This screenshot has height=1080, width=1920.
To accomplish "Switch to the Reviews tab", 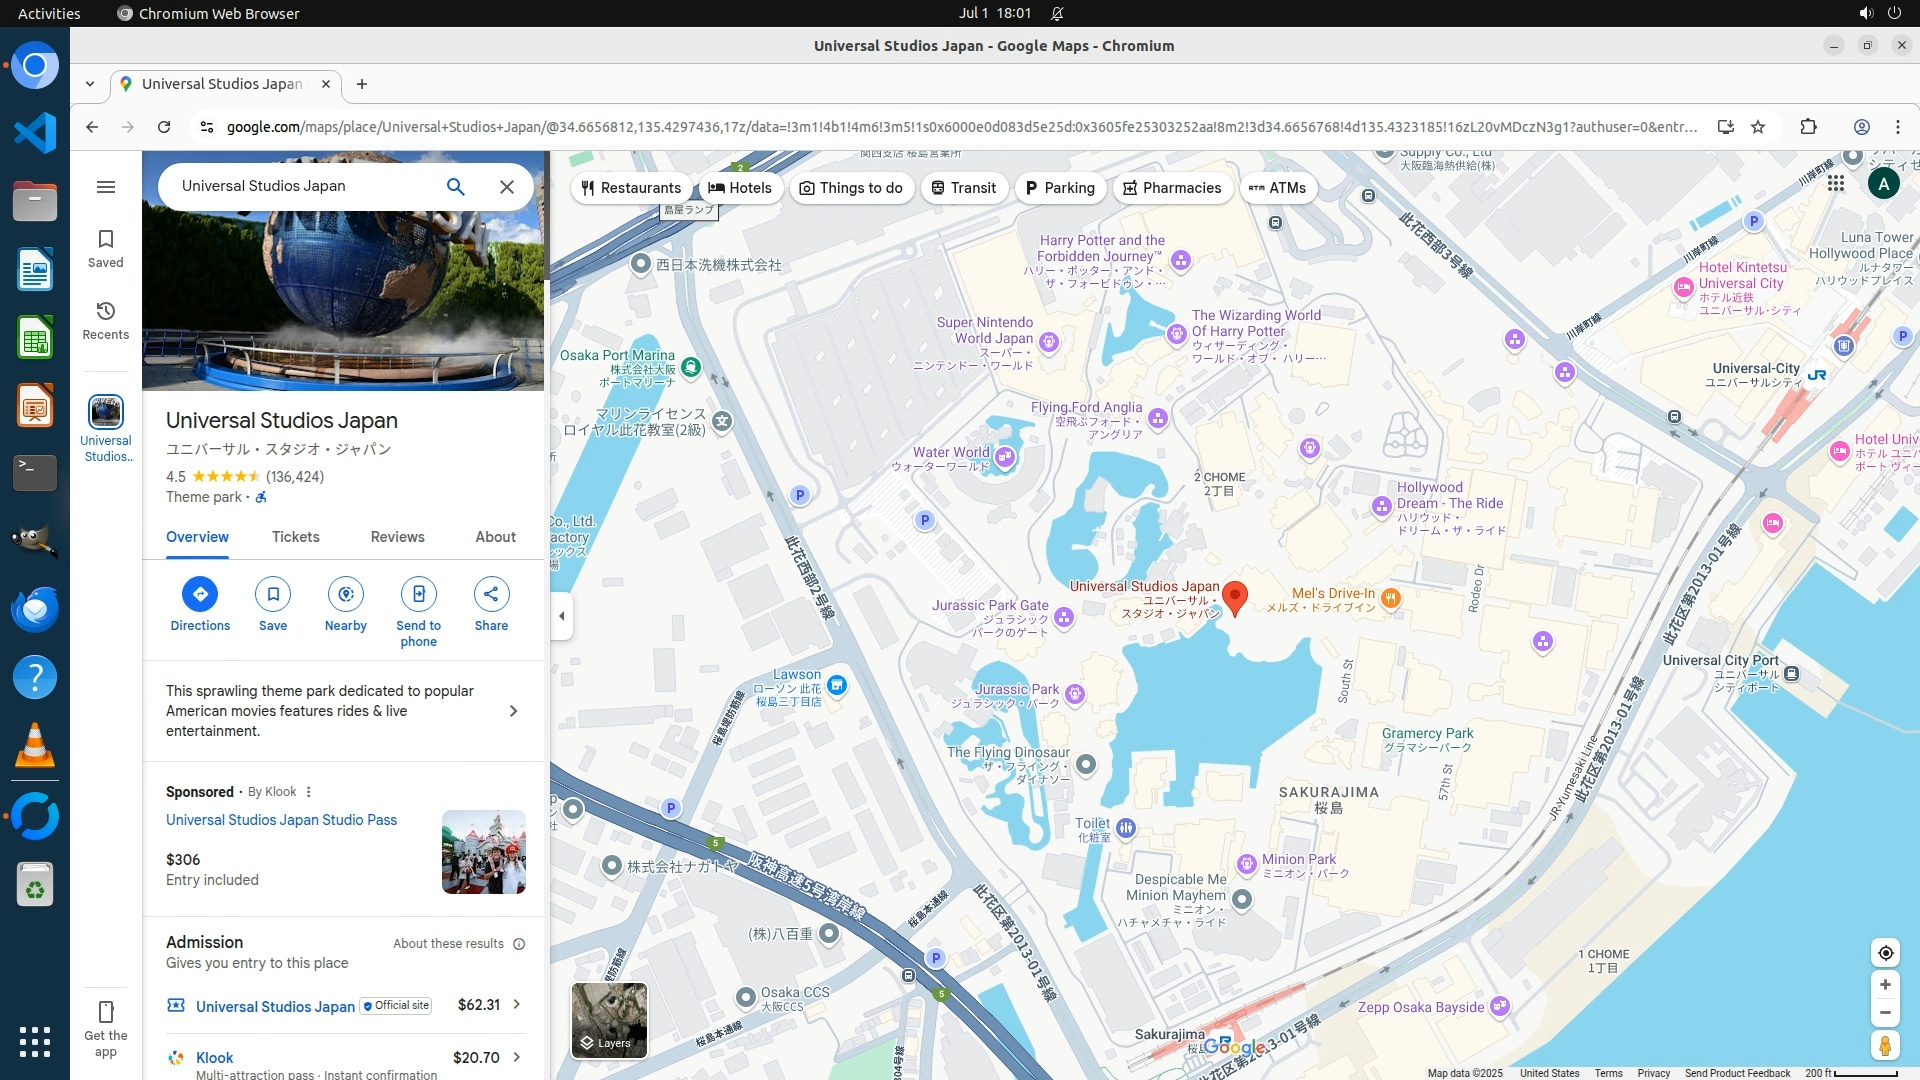I will 397,537.
